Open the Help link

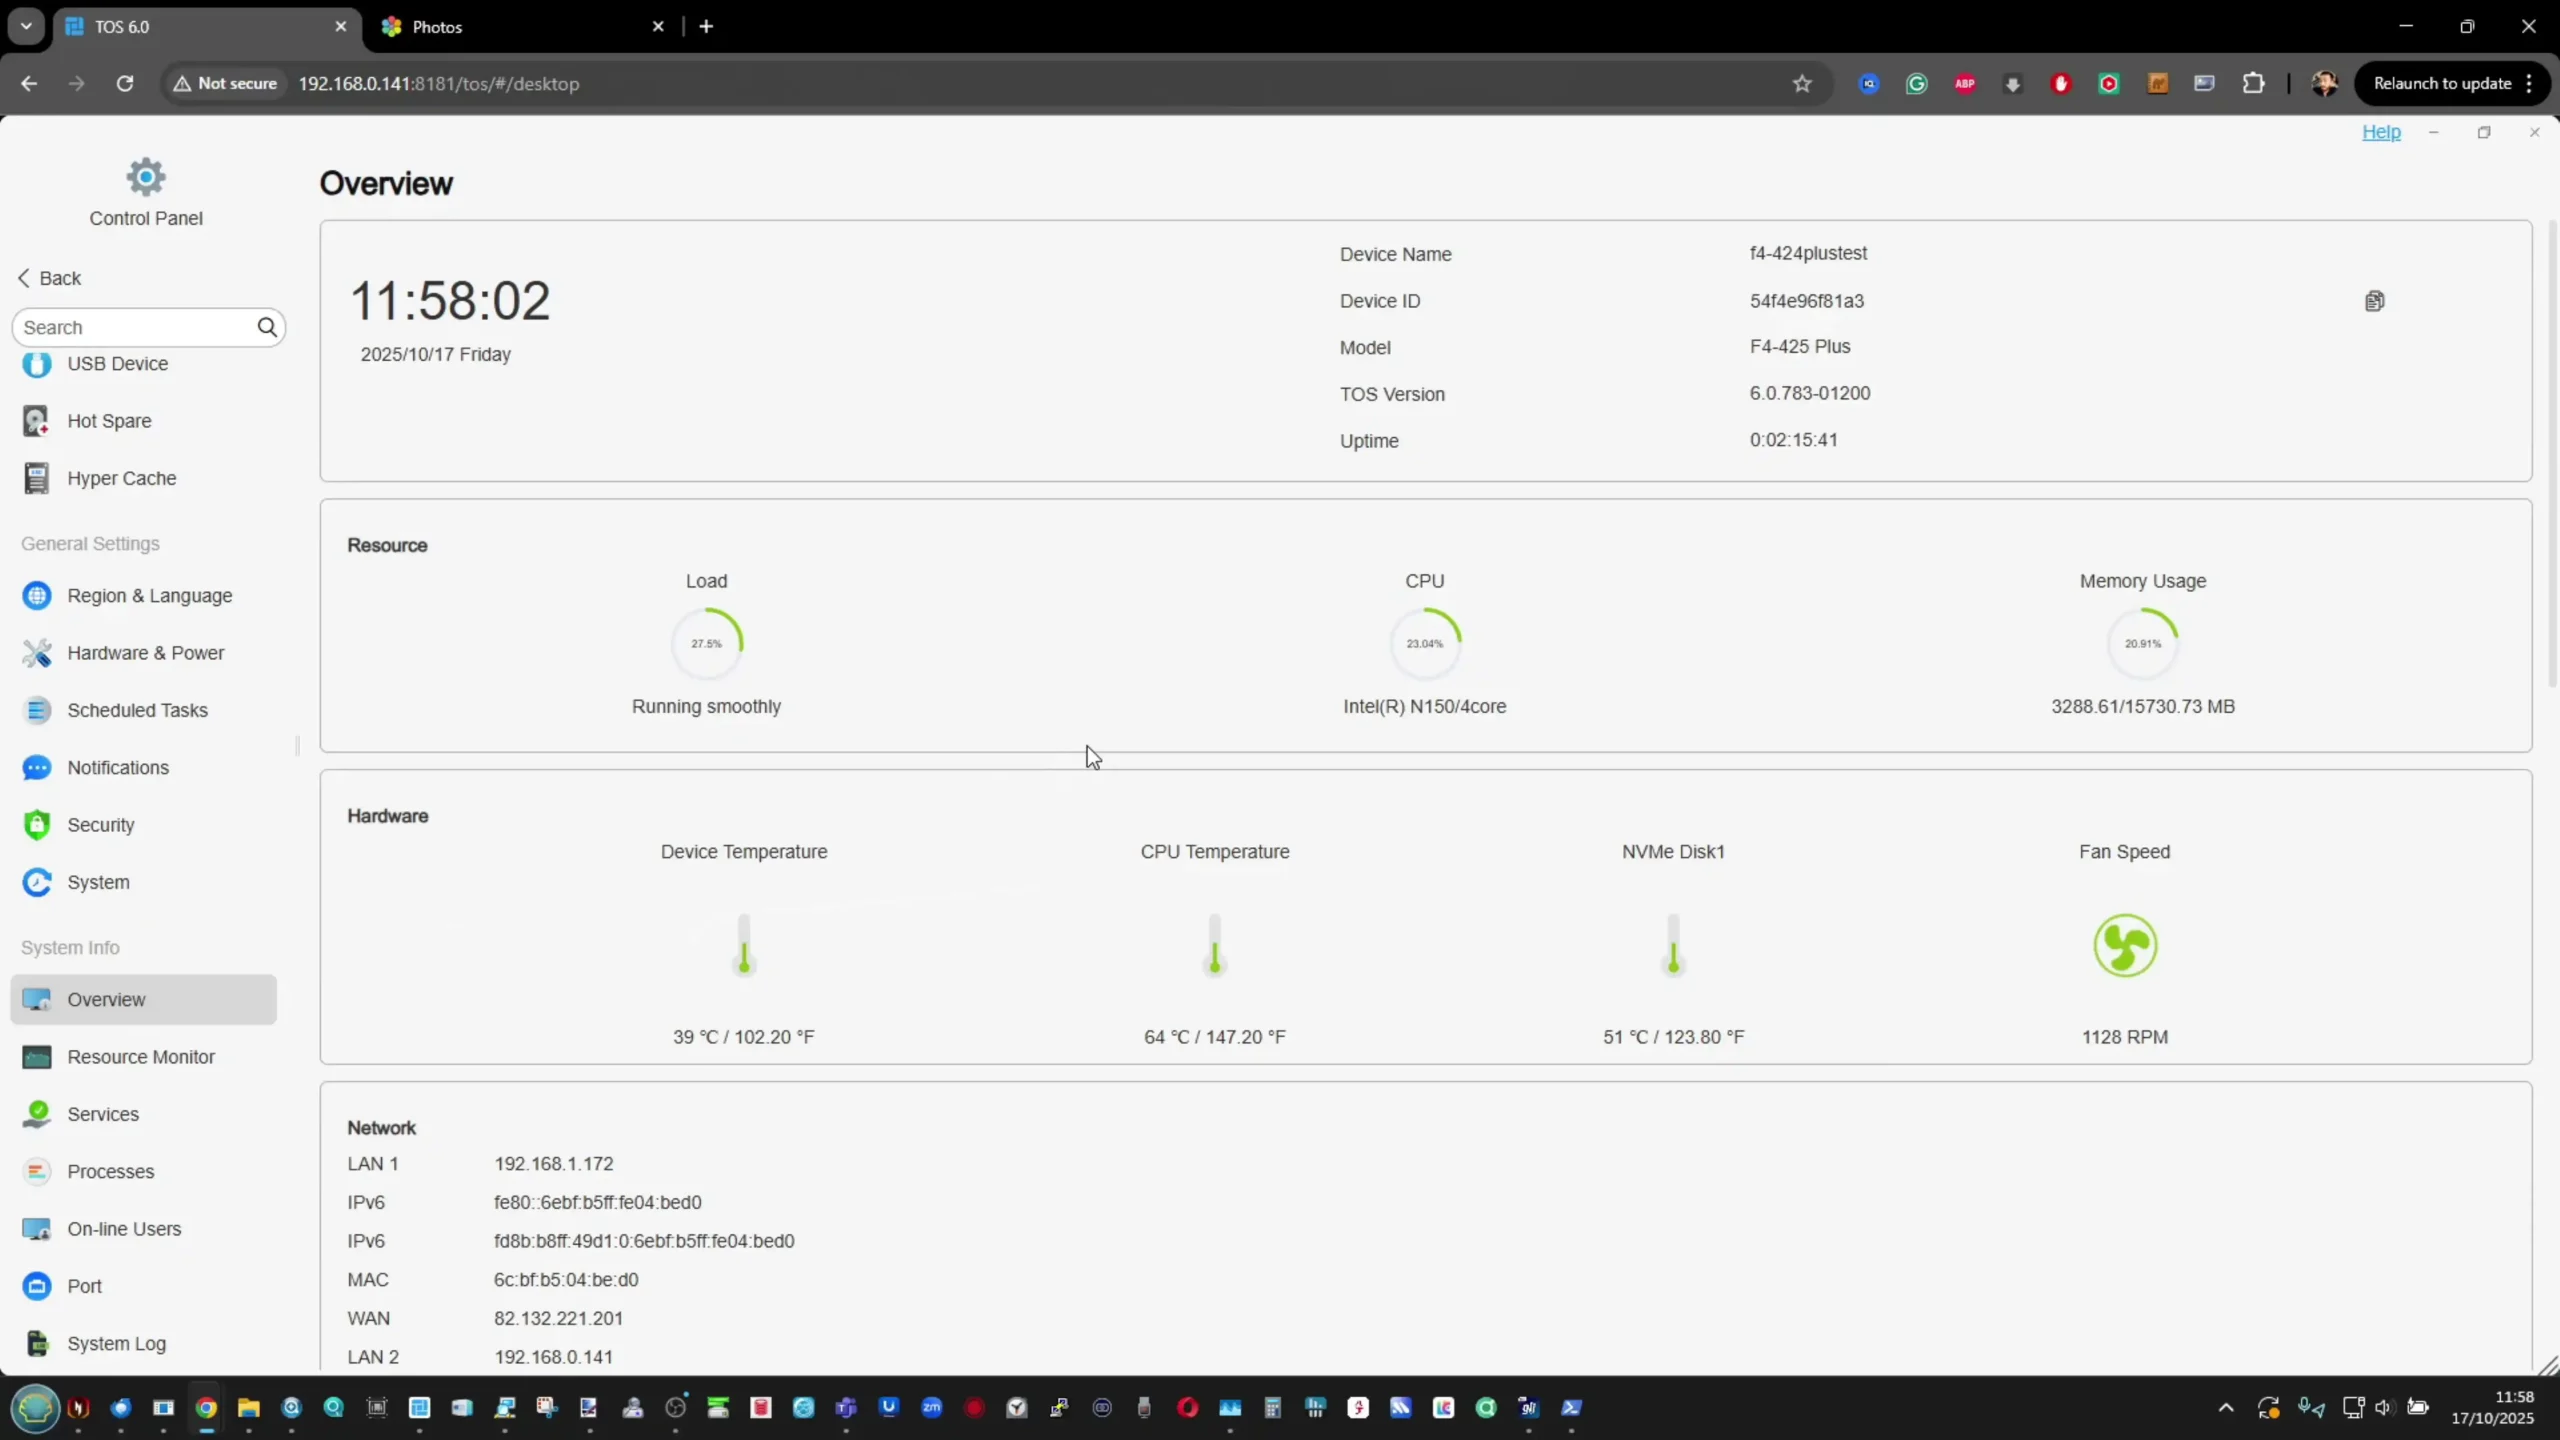click(x=2380, y=132)
